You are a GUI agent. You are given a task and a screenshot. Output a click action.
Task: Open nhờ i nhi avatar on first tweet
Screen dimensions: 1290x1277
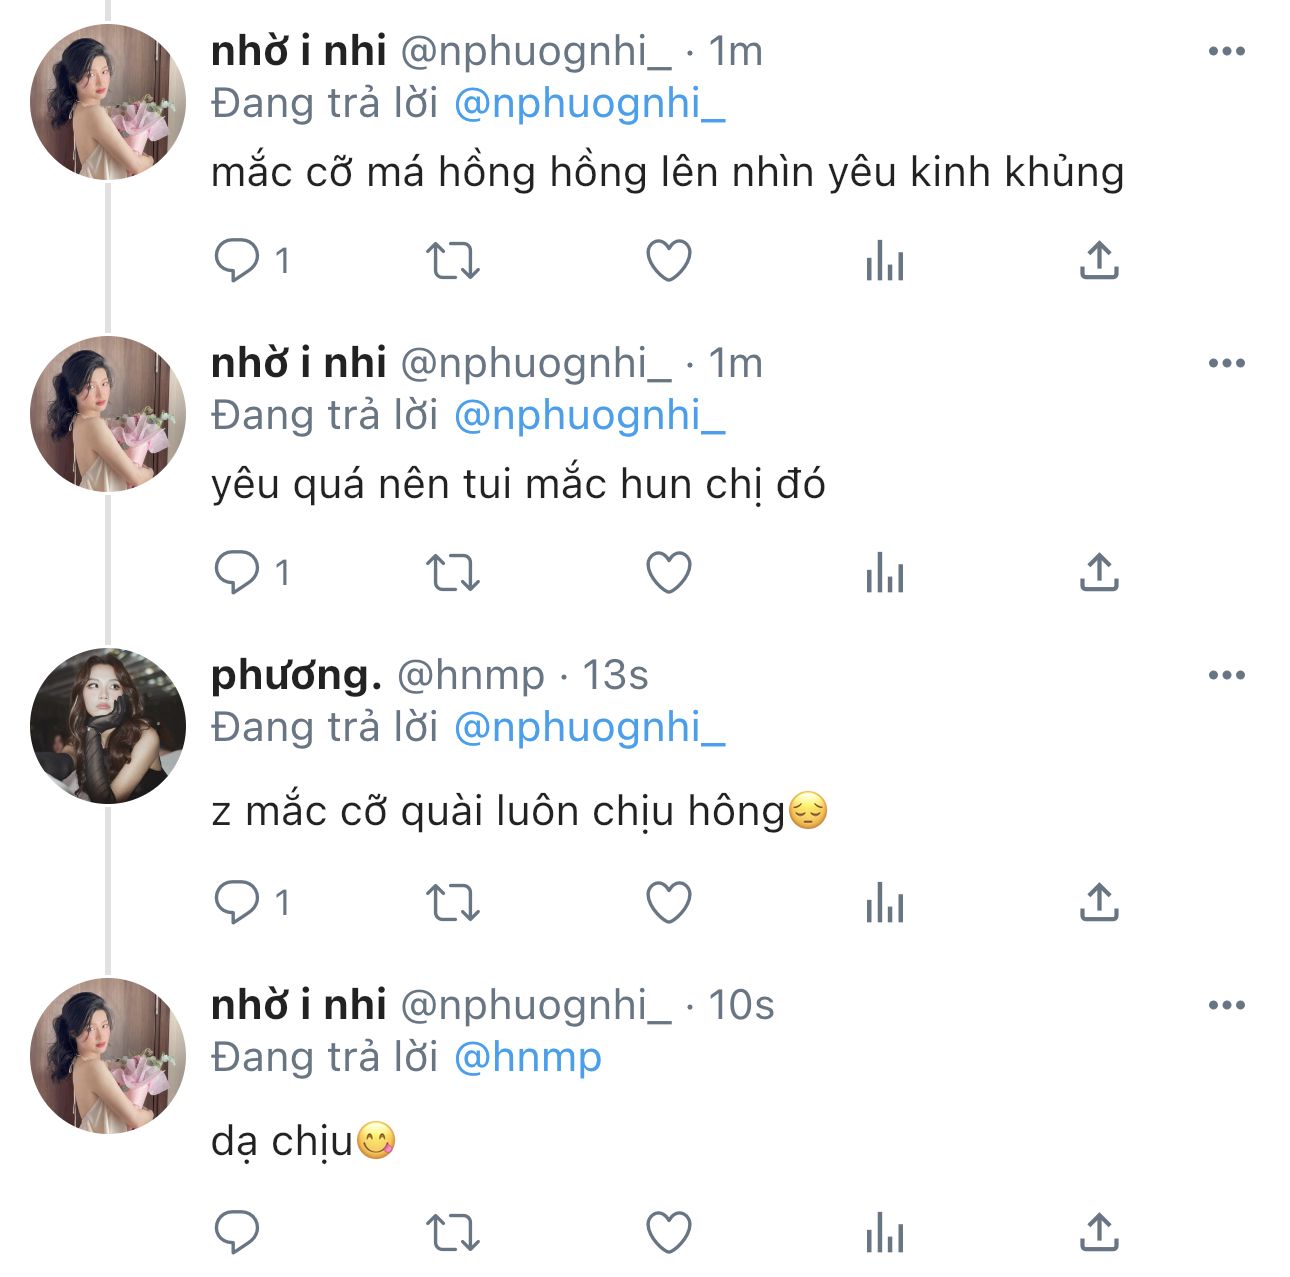click(x=108, y=102)
